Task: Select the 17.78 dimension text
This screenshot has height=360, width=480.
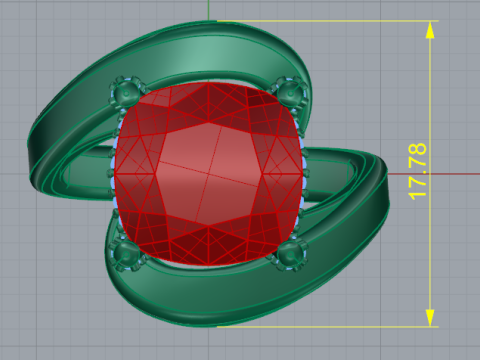Action: 417,172
